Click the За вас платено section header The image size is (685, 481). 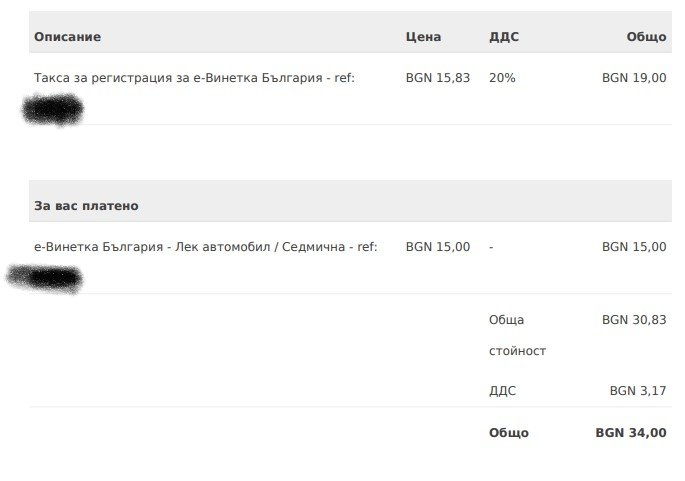[x=86, y=206]
